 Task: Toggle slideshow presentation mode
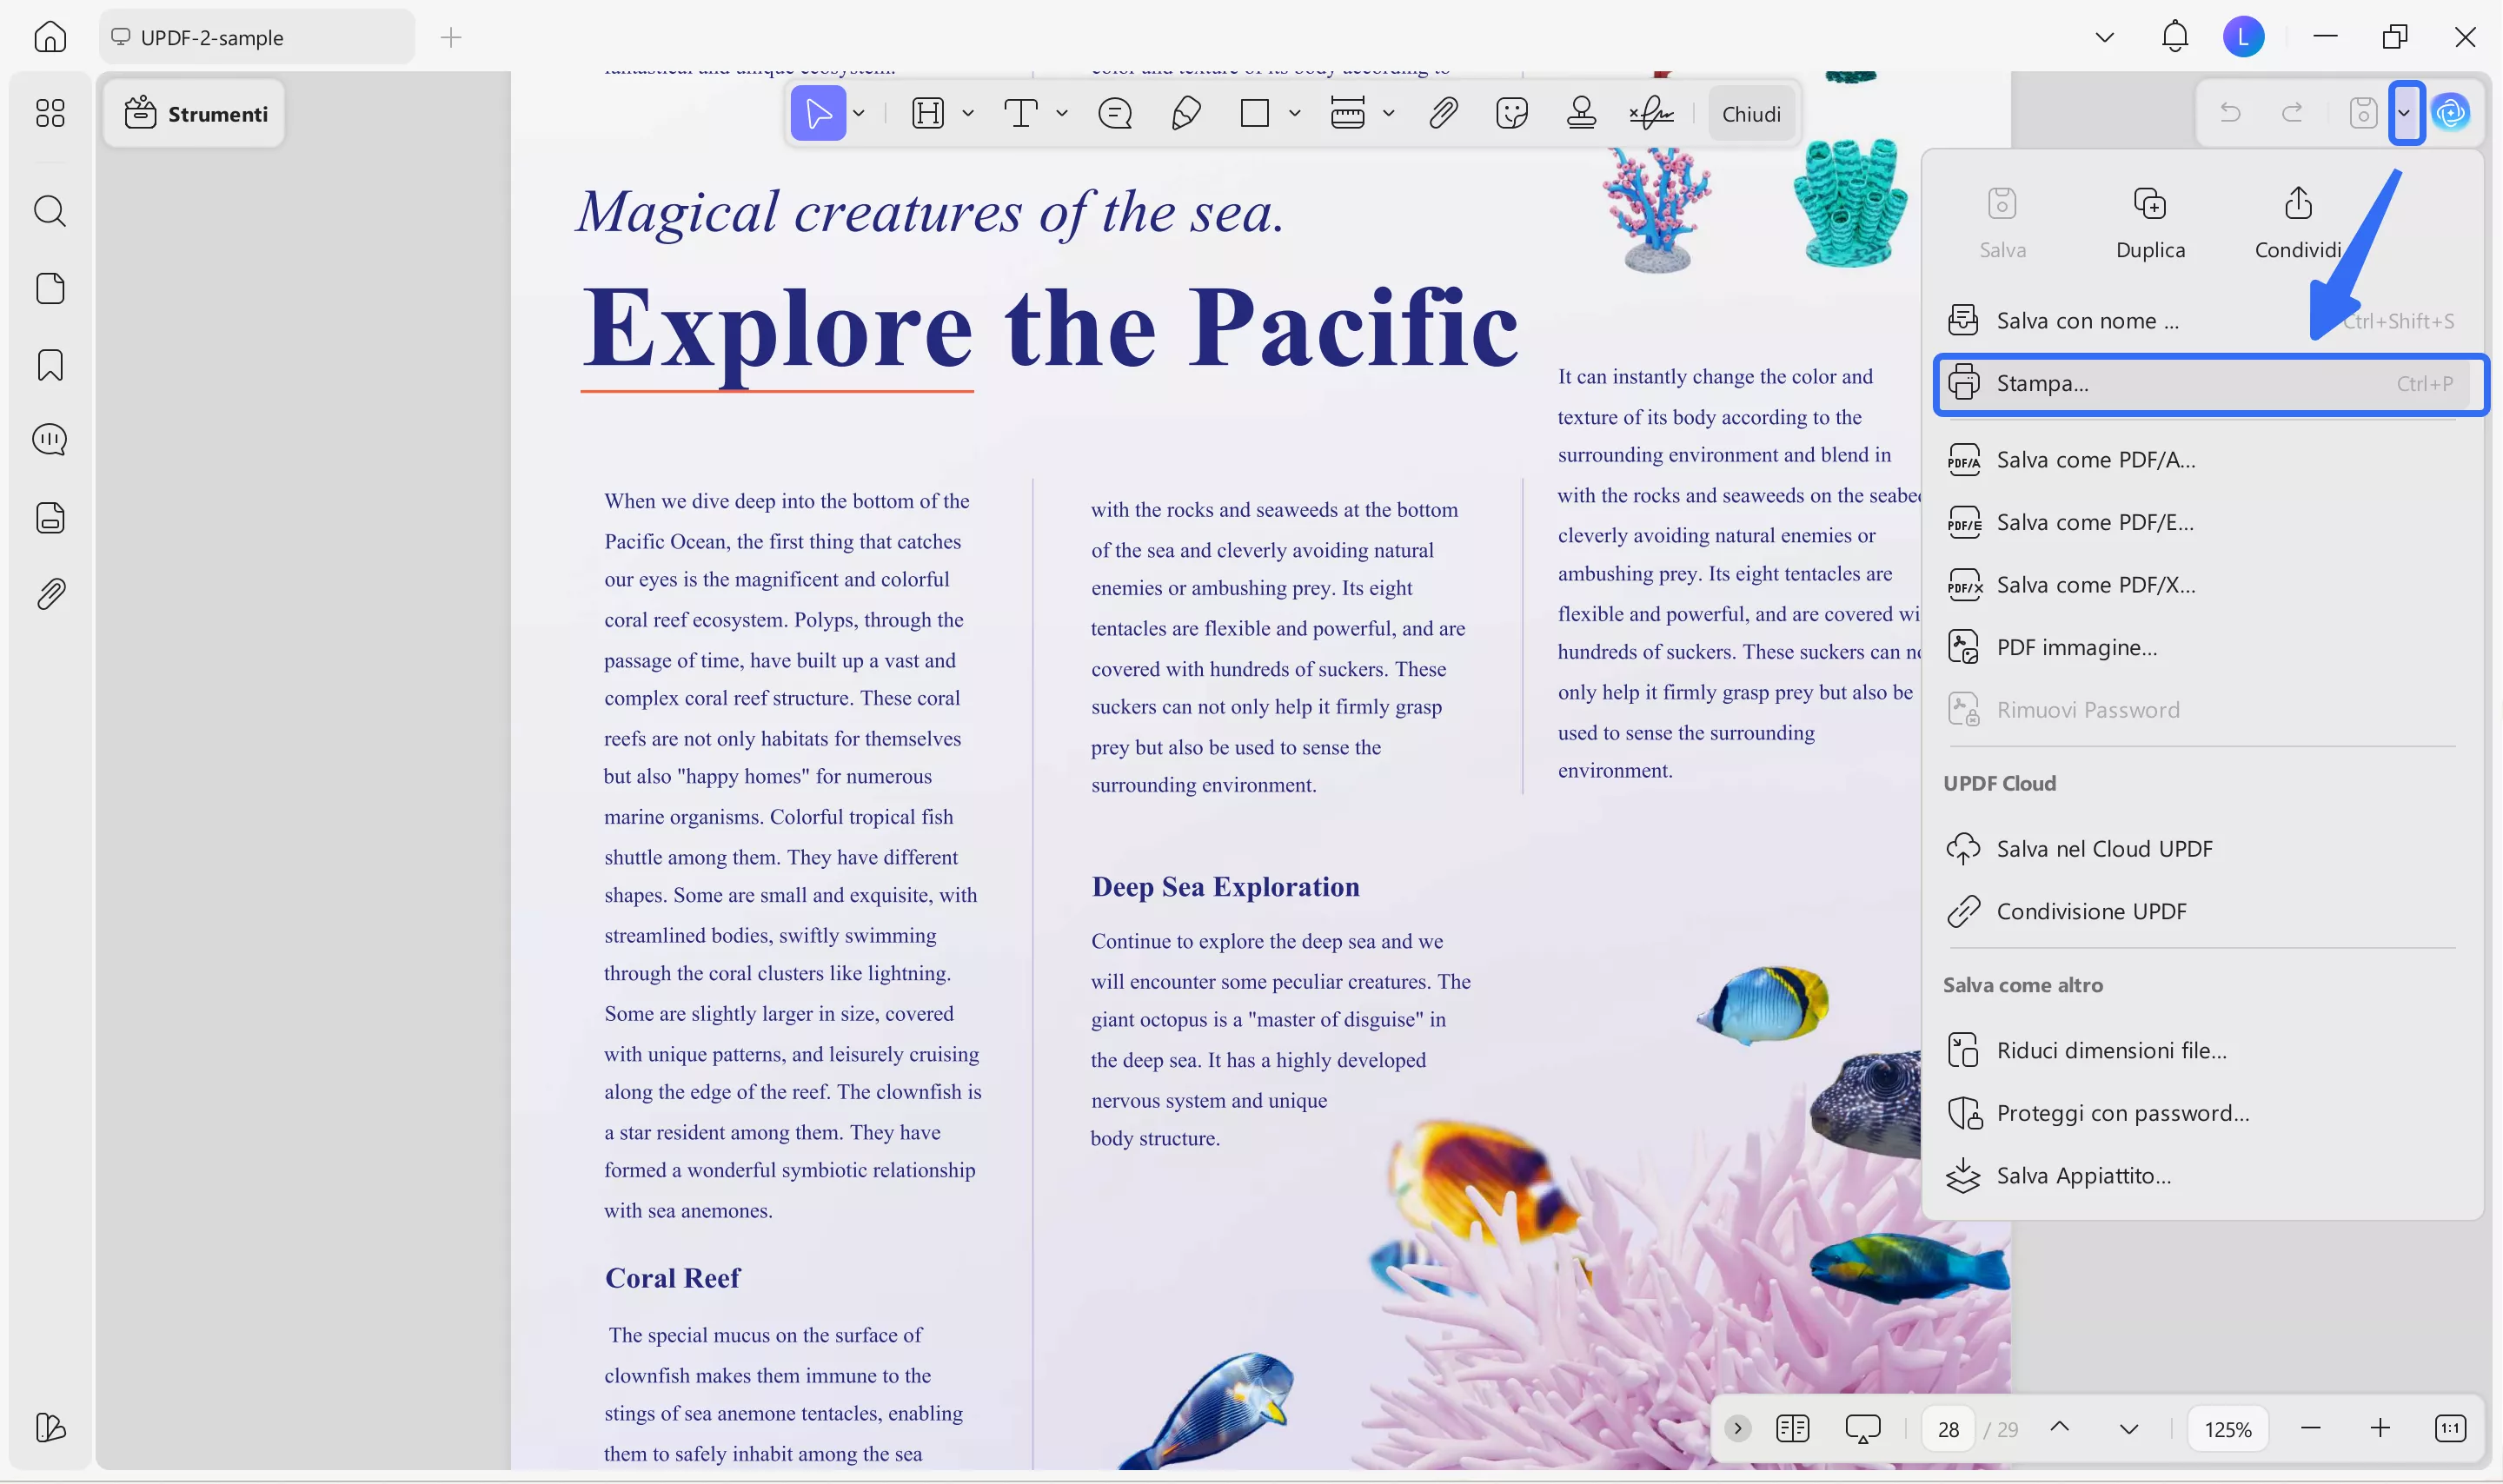click(x=1863, y=1428)
